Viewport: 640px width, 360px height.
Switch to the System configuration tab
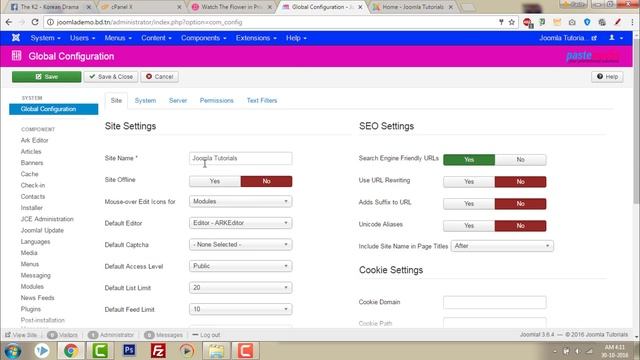tap(145, 100)
